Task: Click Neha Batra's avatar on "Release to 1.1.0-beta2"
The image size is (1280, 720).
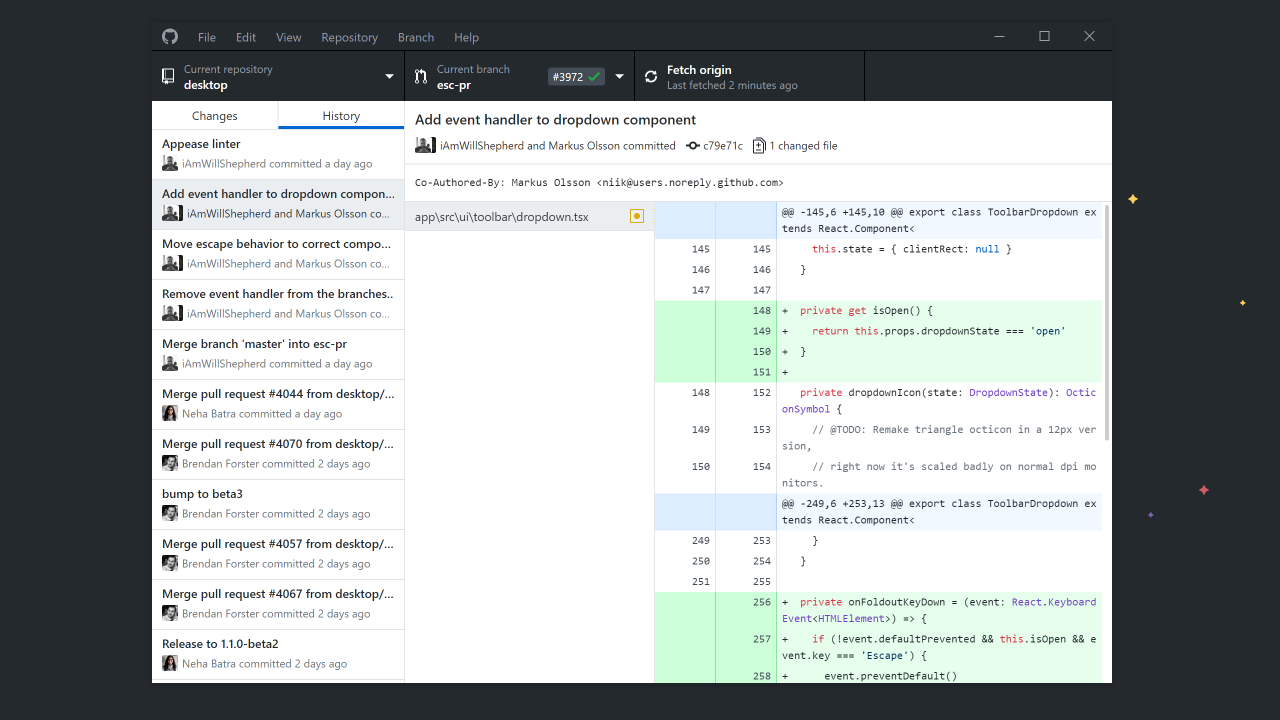Action: pyautogui.click(x=170, y=662)
